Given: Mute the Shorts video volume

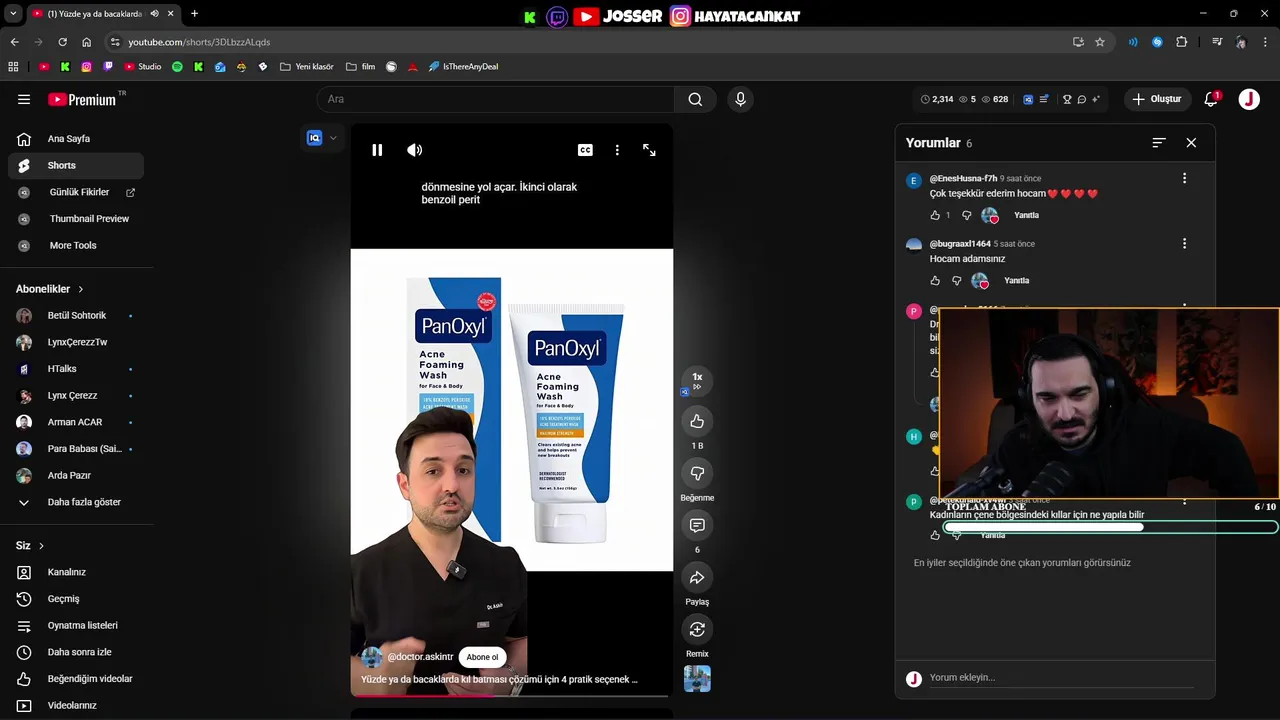Looking at the screenshot, I should pos(414,150).
